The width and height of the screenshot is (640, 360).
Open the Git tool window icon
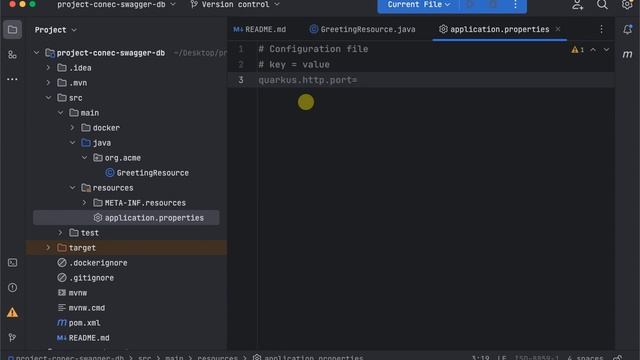click(12, 338)
